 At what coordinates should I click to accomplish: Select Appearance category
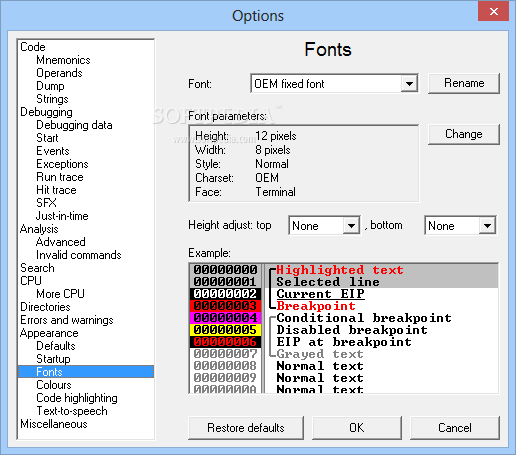[x=49, y=333]
